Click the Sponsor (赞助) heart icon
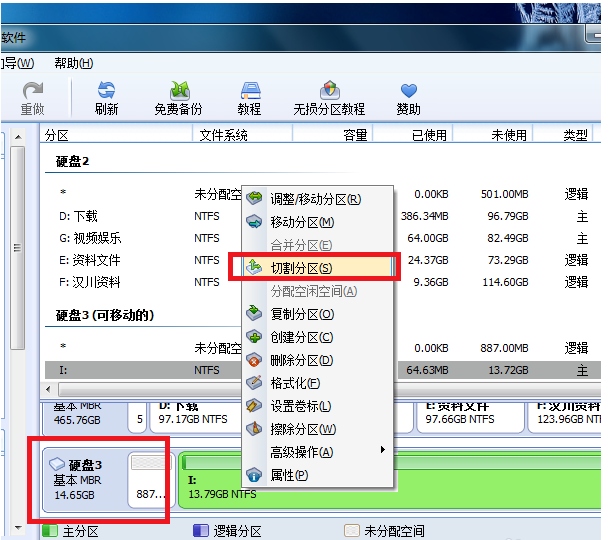The height and width of the screenshot is (540, 610). click(x=408, y=91)
